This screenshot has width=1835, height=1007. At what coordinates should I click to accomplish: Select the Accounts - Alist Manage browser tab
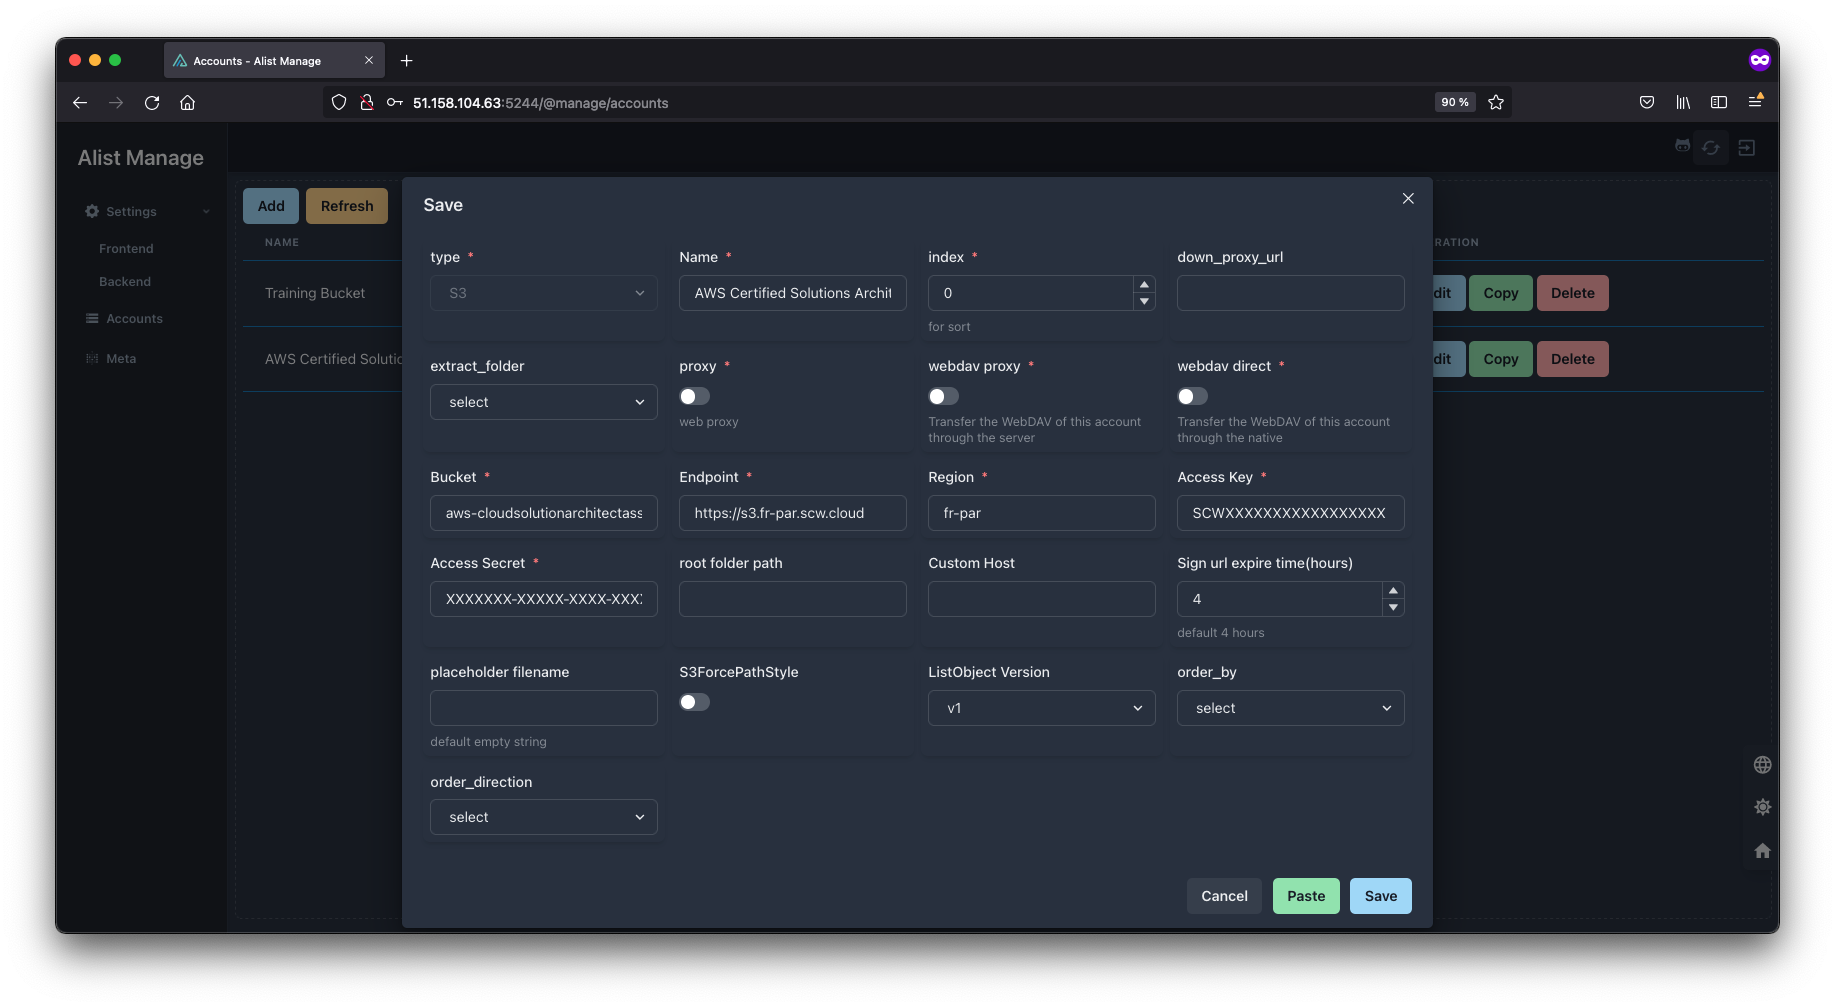(x=273, y=60)
